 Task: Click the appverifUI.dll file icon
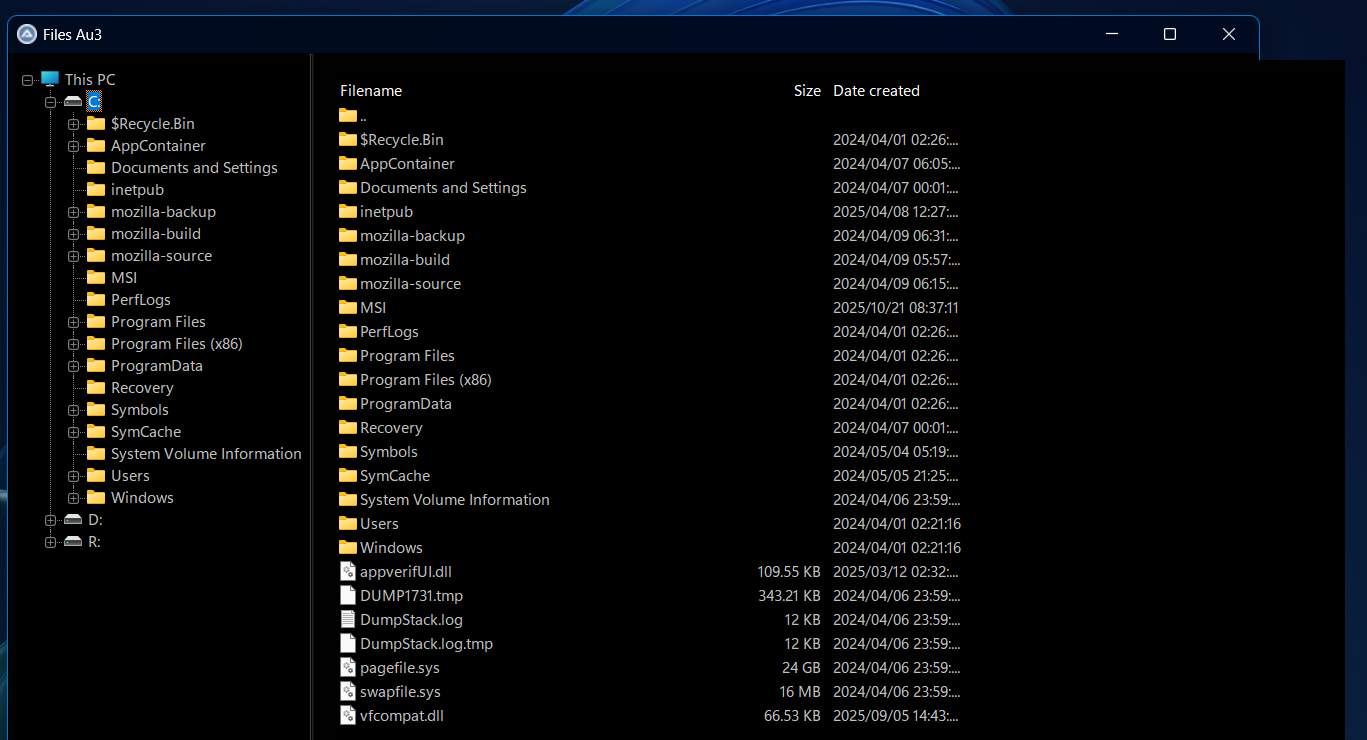(x=348, y=572)
